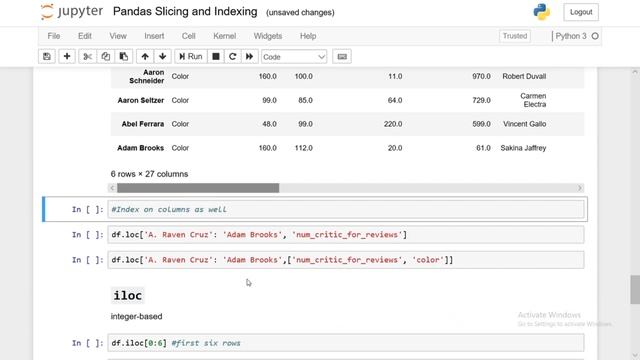Insert a cell below with plus icon
Screen dimensions: 640x360
click(67, 57)
